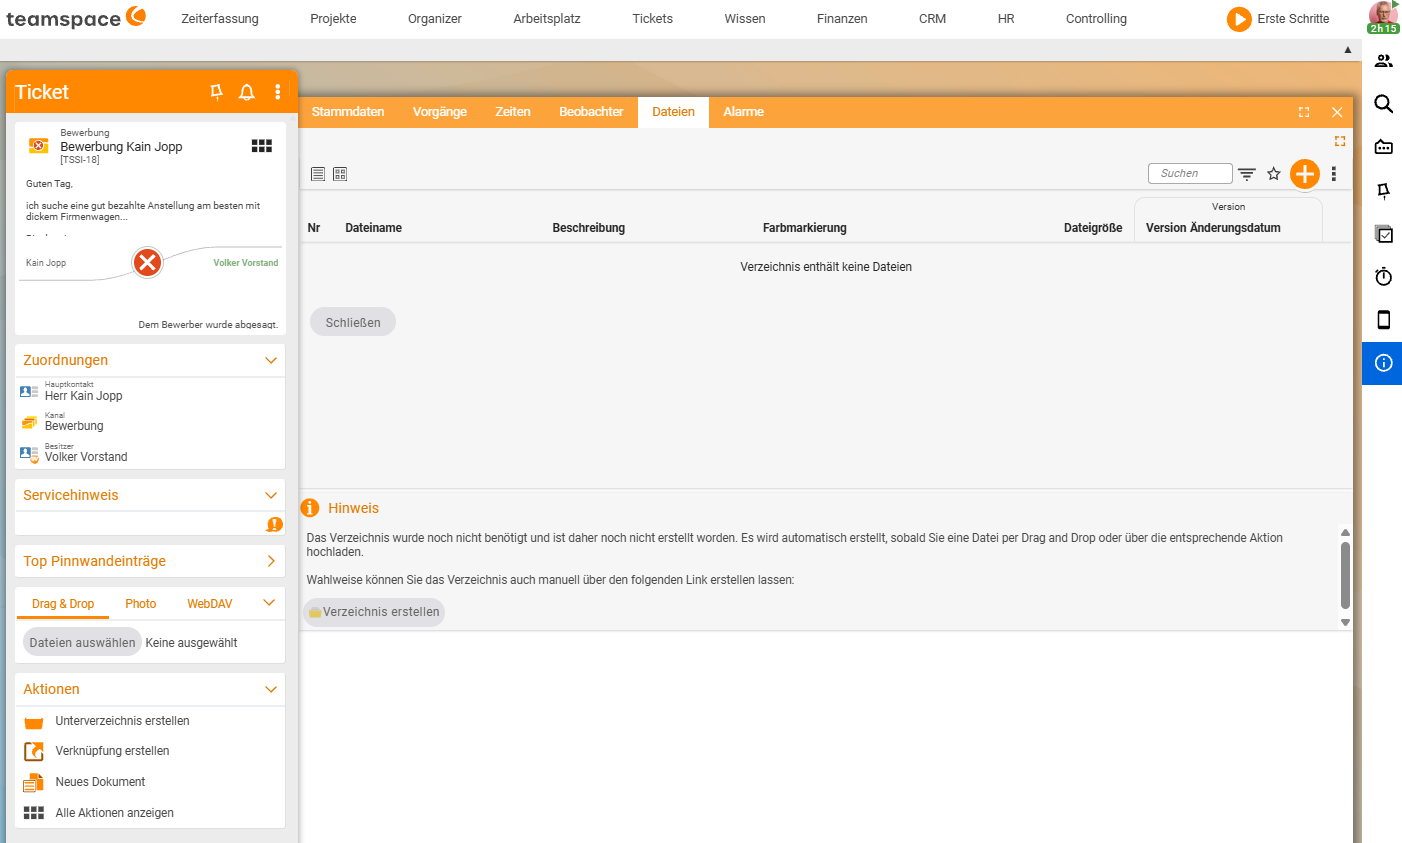The width and height of the screenshot is (1402, 843).
Task: Open the Zeiterfassung menu
Action: pos(220,19)
